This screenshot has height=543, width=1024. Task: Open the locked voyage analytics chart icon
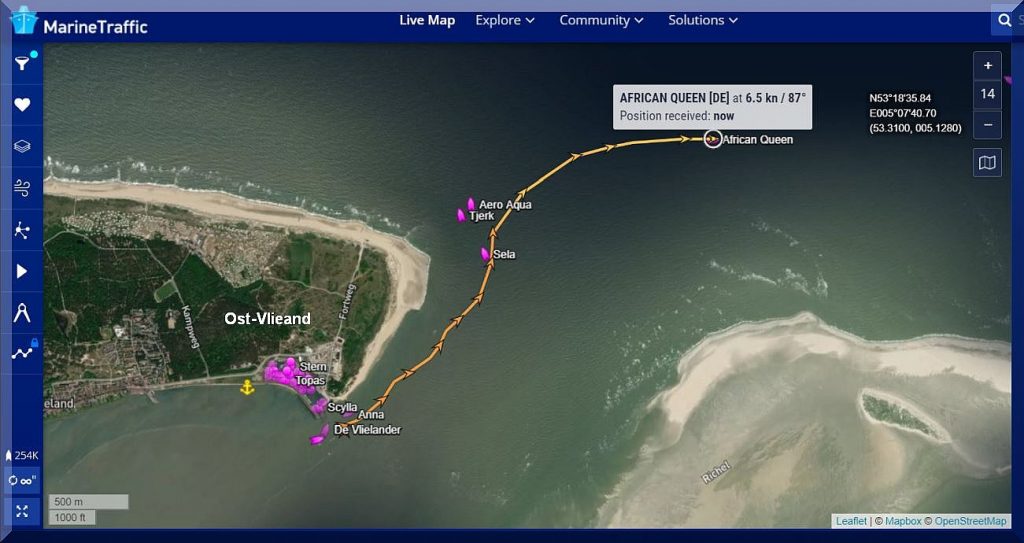click(24, 351)
